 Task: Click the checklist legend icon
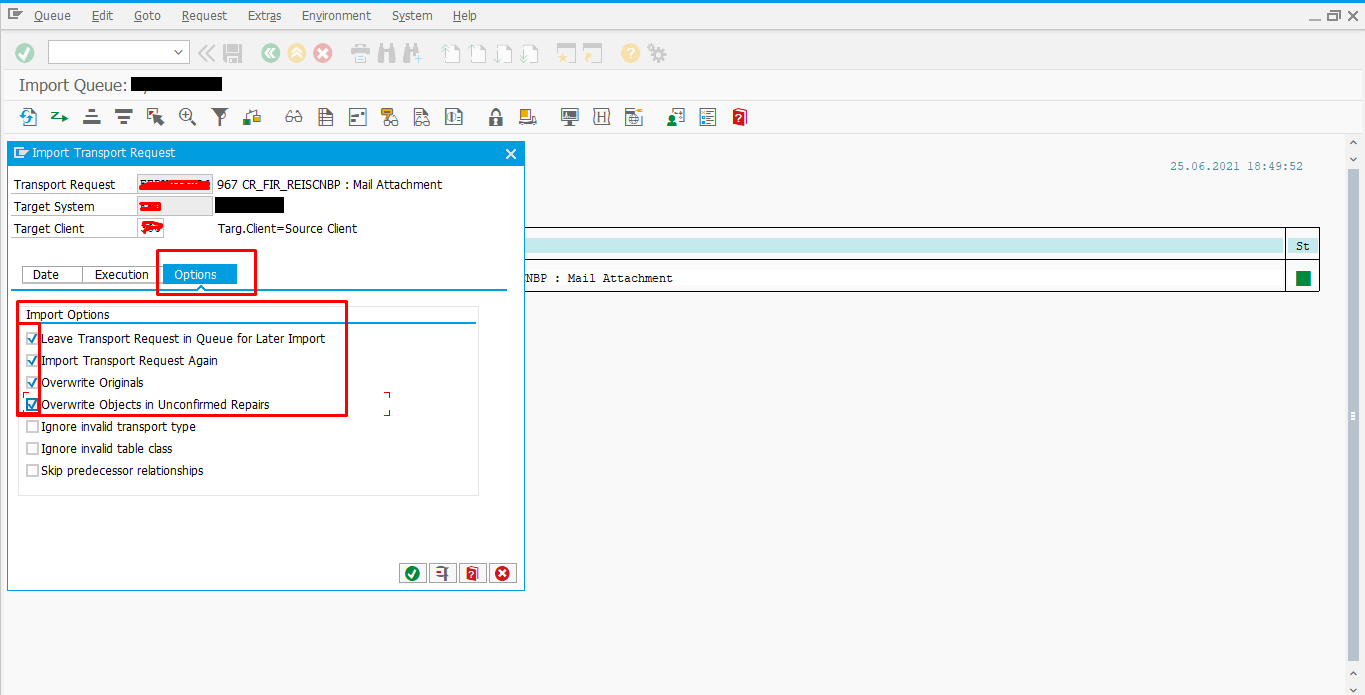708,117
